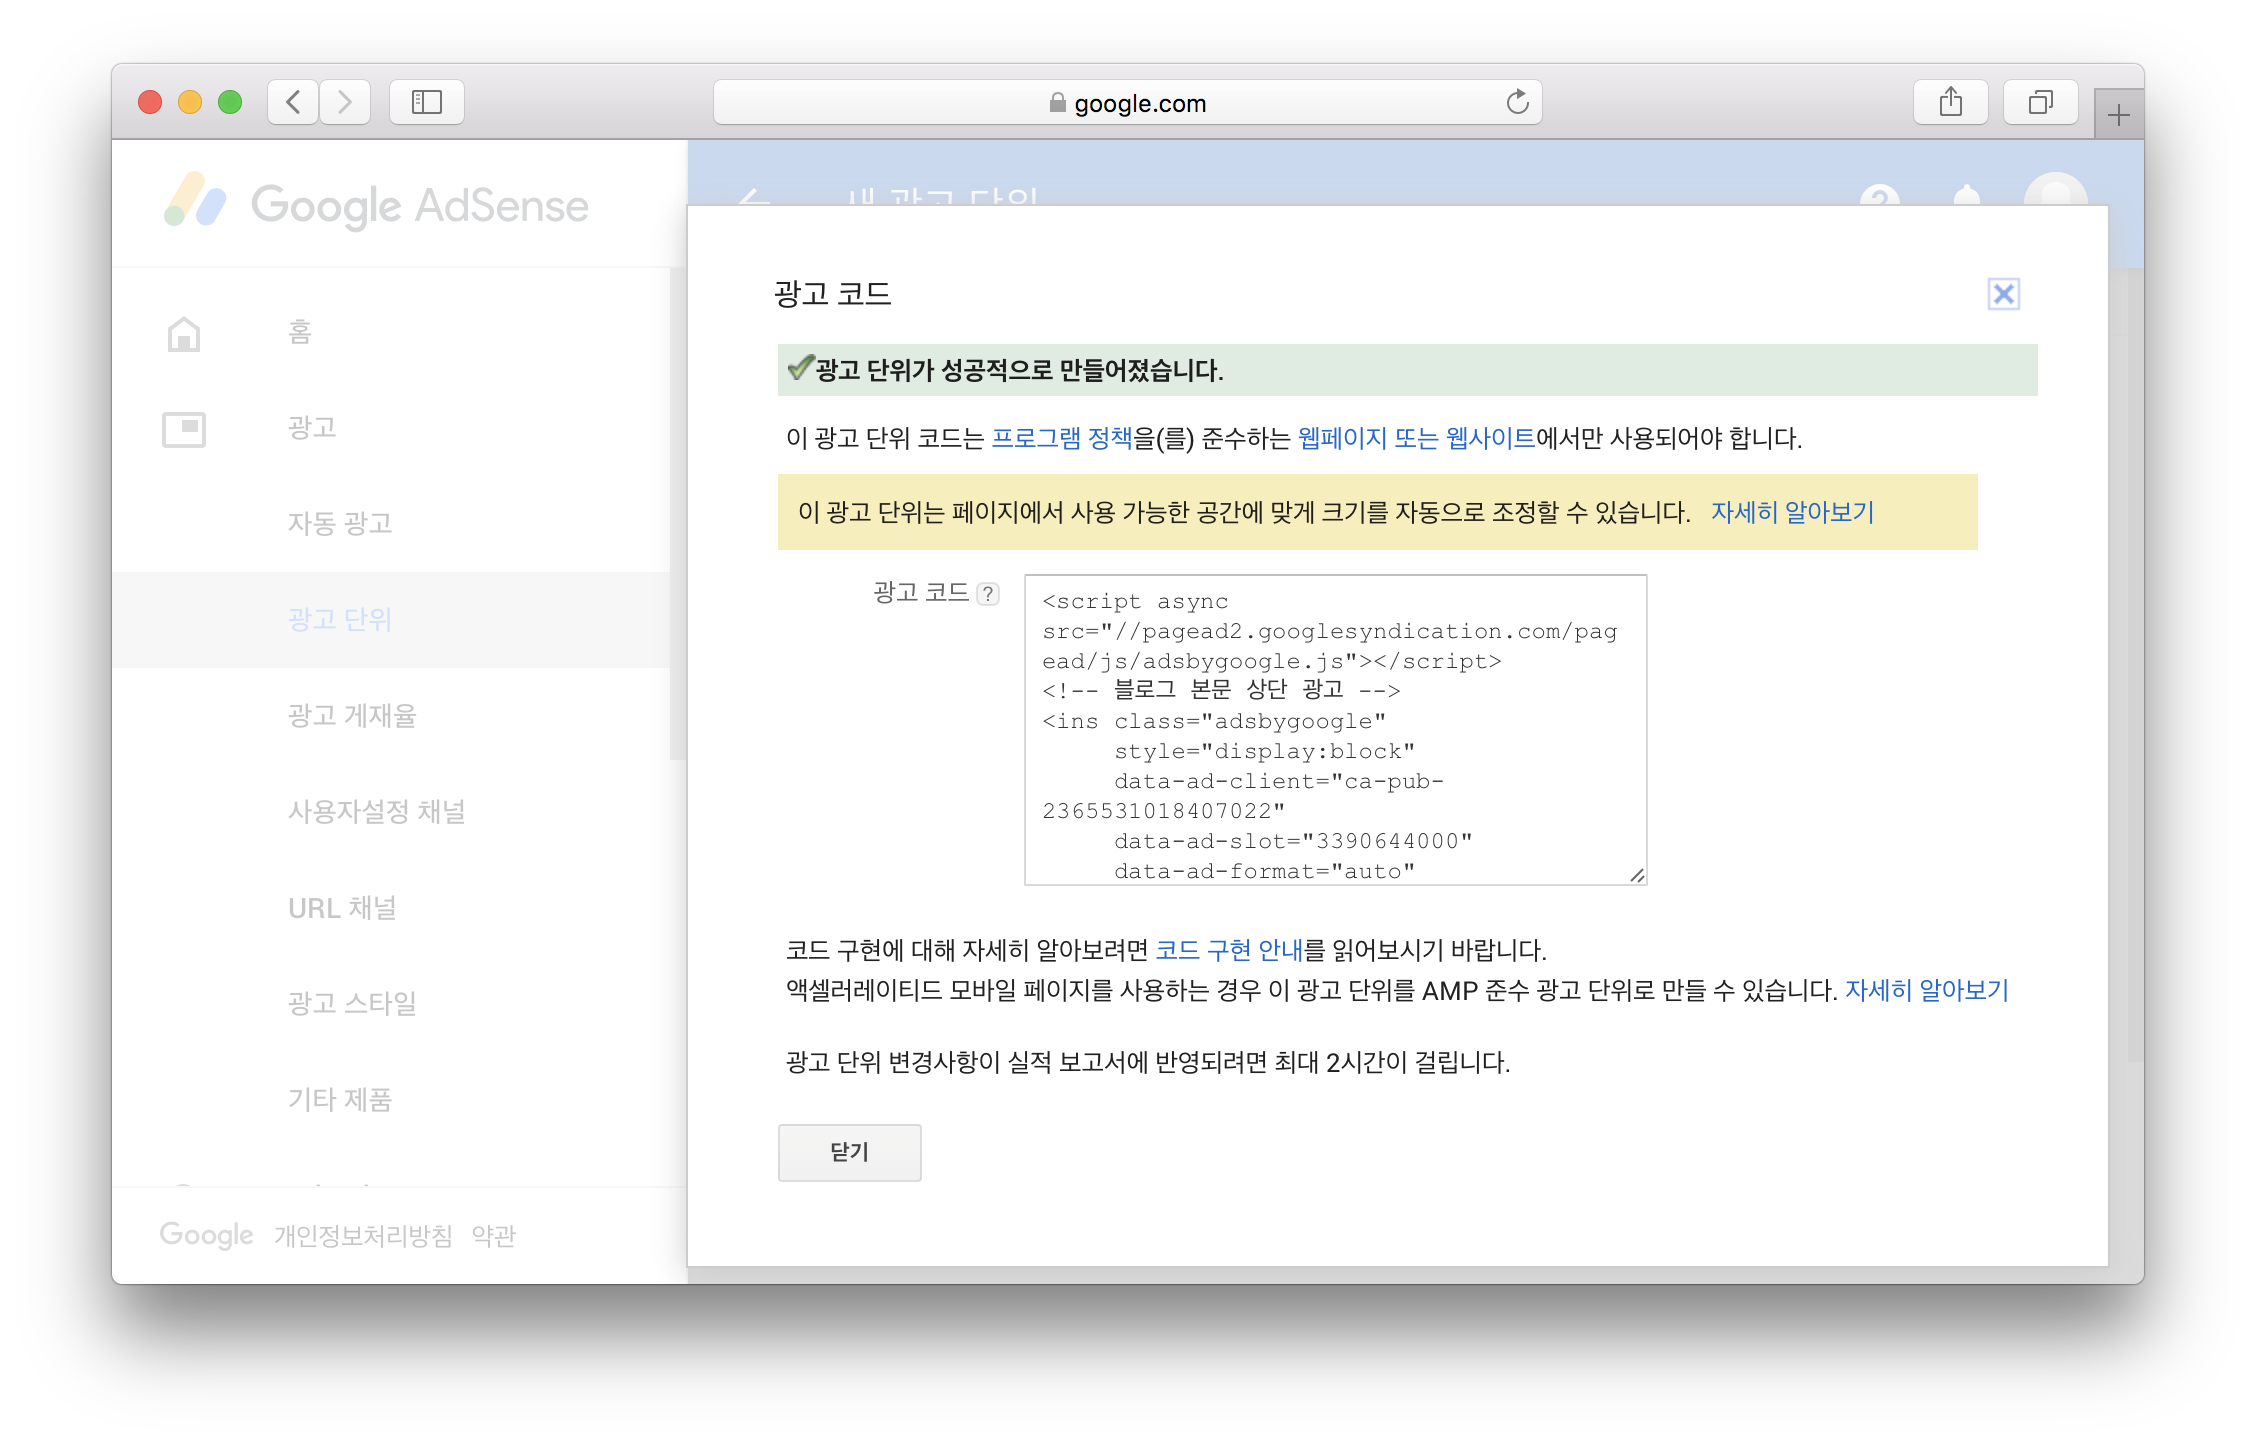Close the 광고 코드 dialog with X icon
Image resolution: width=2256 pixels, height=1444 pixels.
pyautogui.click(x=2003, y=294)
